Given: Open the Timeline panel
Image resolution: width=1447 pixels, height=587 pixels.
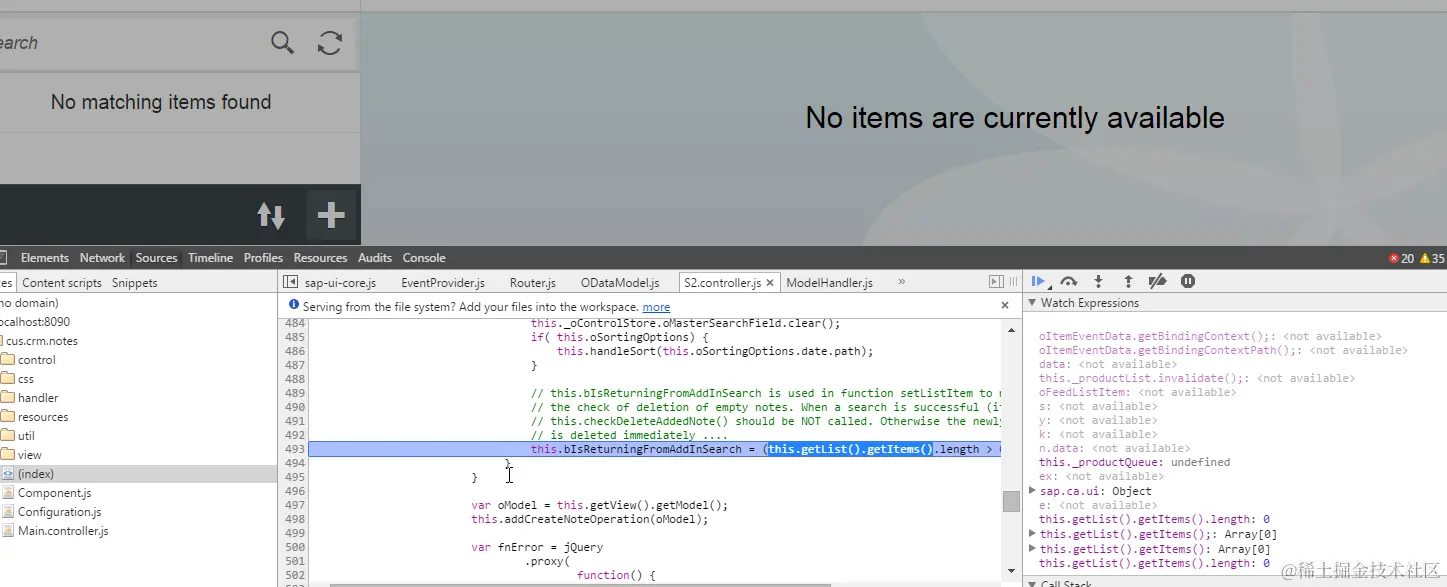Looking at the screenshot, I should coord(210,258).
